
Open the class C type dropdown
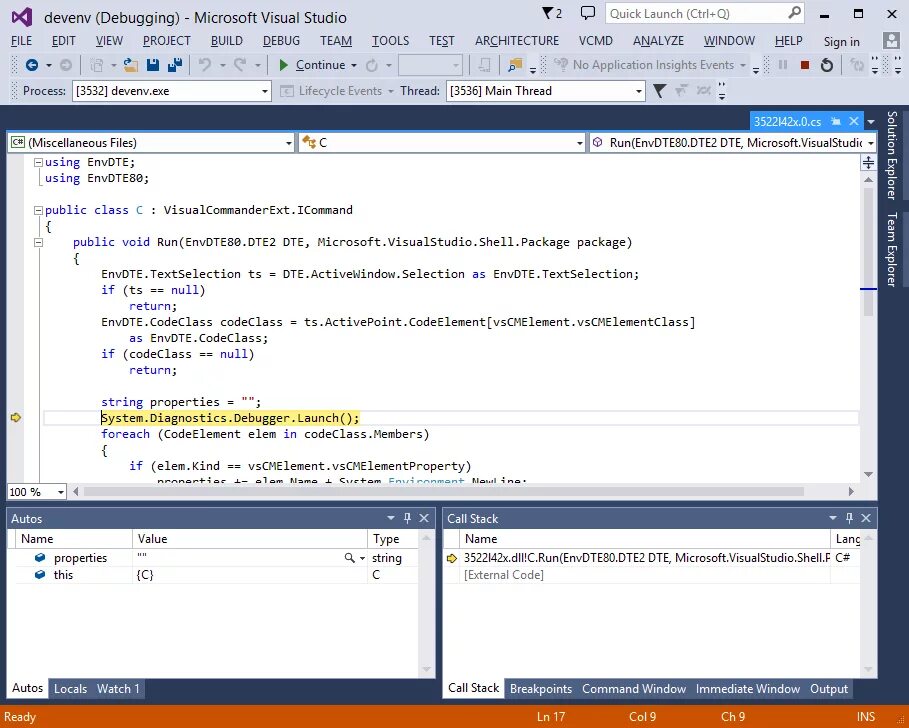click(579, 143)
